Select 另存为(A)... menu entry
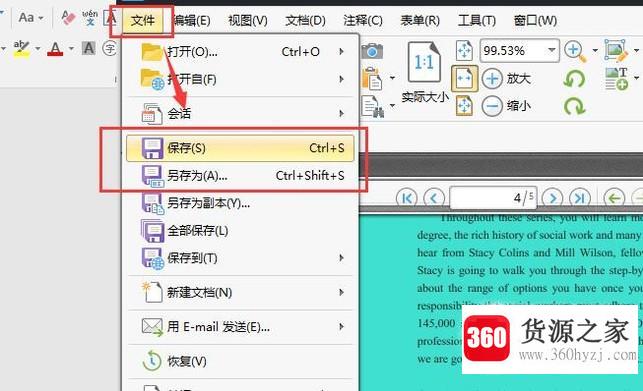643x391 pixels. click(x=240, y=176)
